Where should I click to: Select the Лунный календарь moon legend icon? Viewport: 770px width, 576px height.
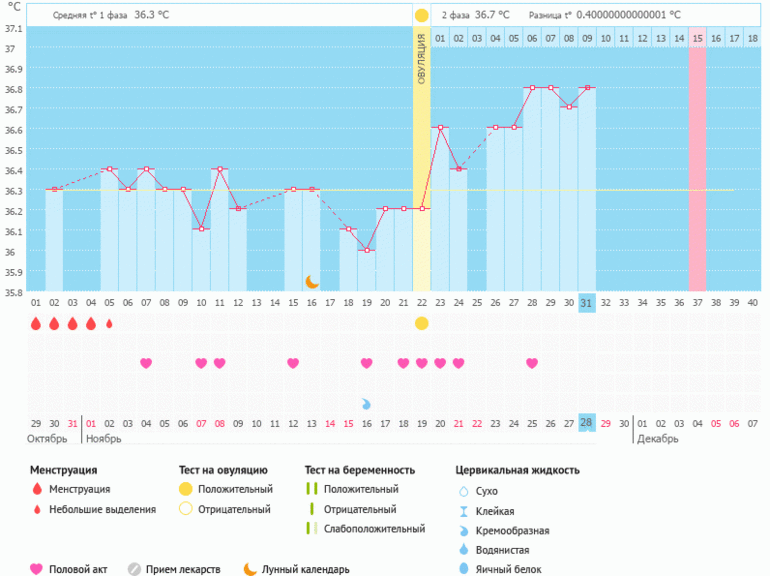click(x=250, y=569)
